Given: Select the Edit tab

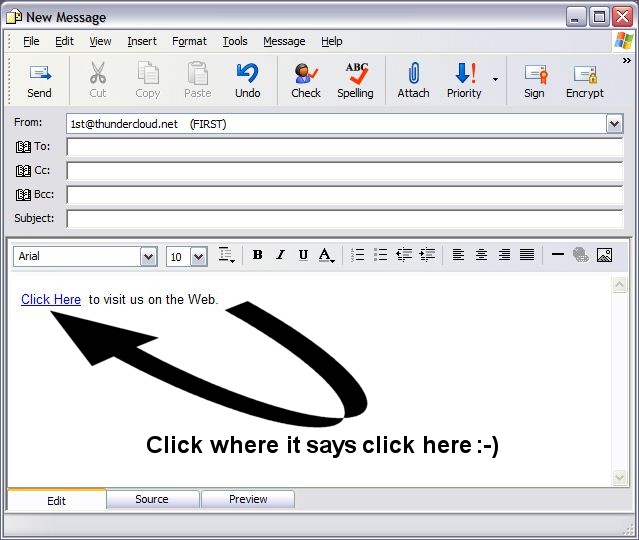Looking at the screenshot, I should pos(57,500).
